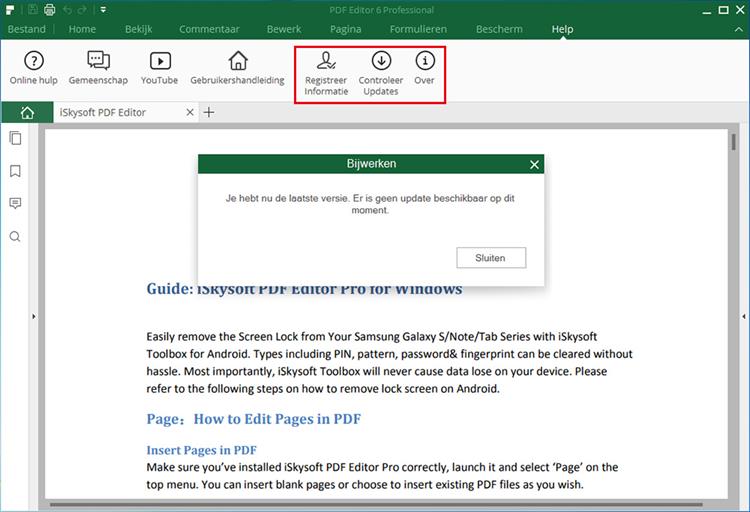Add a new tab with plus button

209,112
